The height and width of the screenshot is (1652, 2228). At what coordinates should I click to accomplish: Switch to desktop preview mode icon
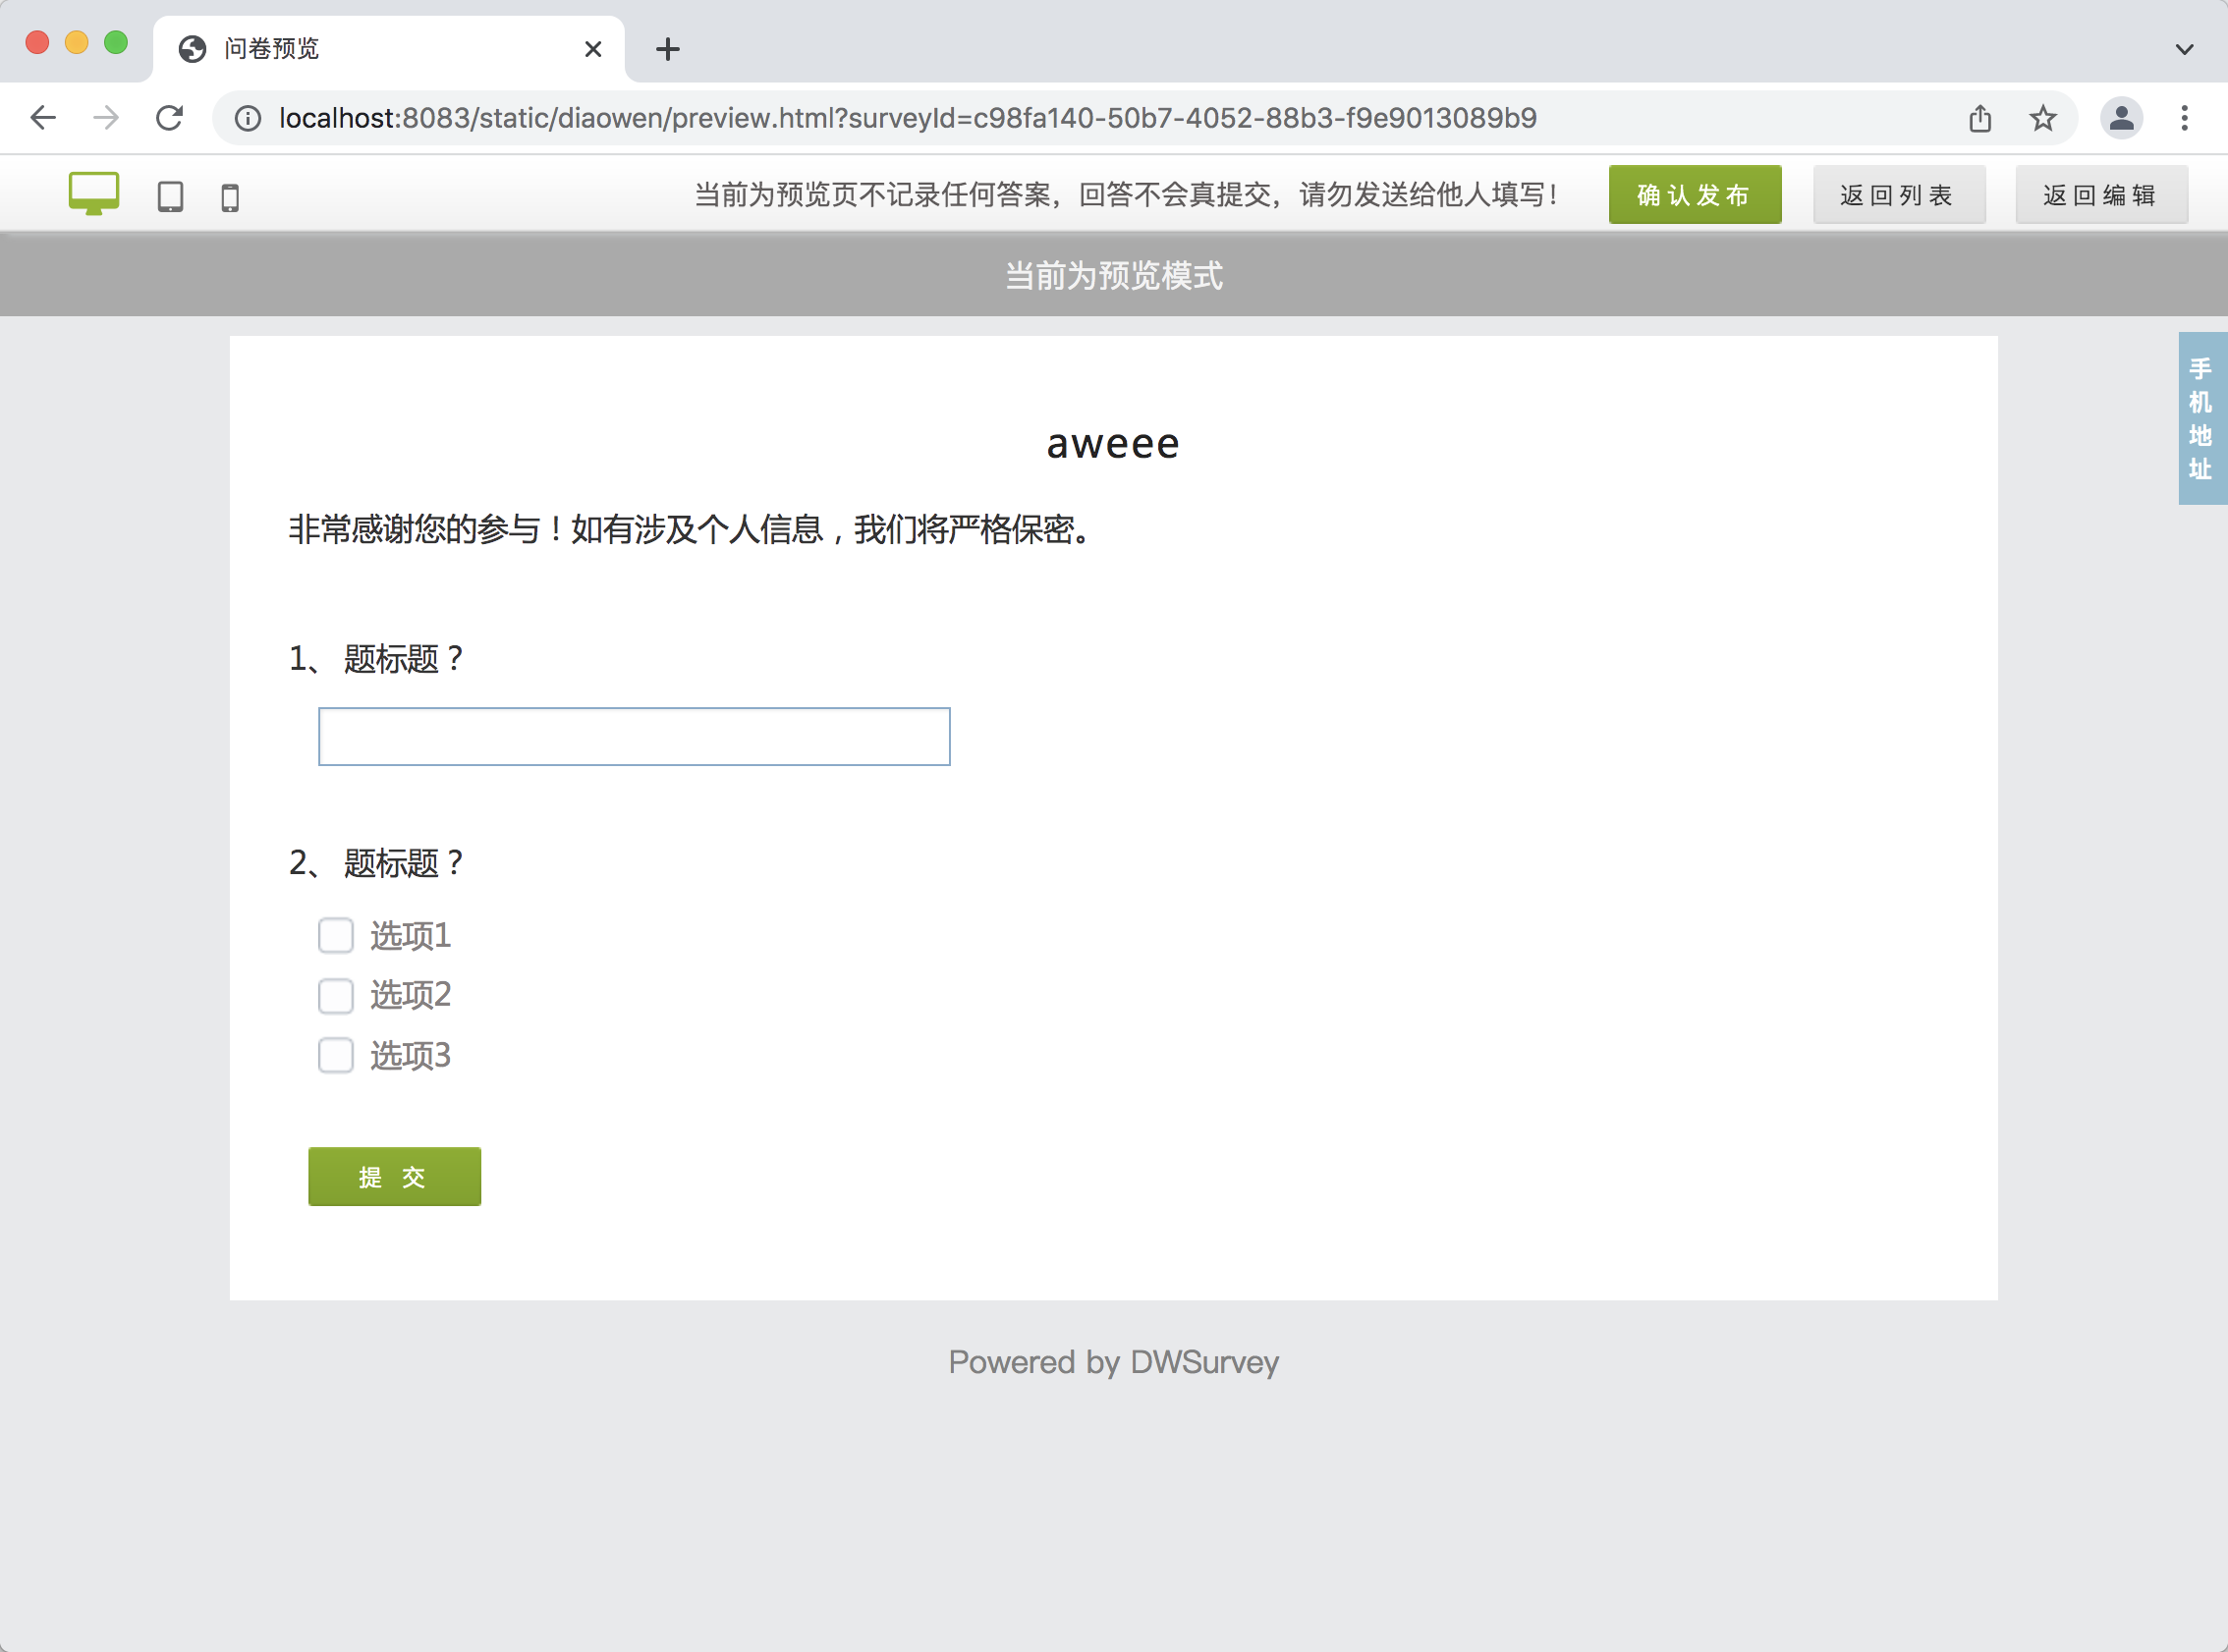(94, 193)
